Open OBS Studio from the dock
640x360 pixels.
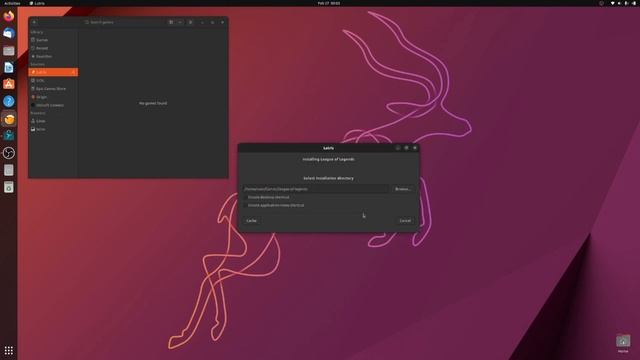(x=9, y=153)
